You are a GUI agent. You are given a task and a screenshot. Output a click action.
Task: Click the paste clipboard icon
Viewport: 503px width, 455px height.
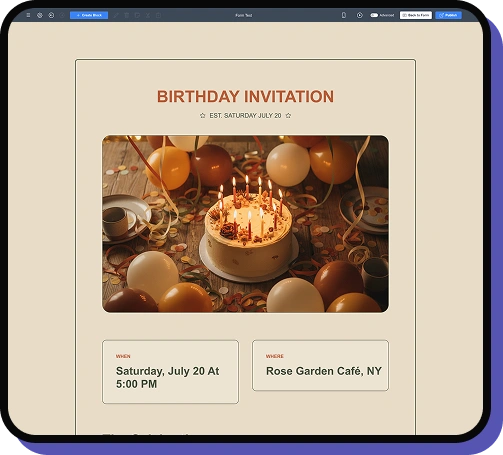coord(159,15)
